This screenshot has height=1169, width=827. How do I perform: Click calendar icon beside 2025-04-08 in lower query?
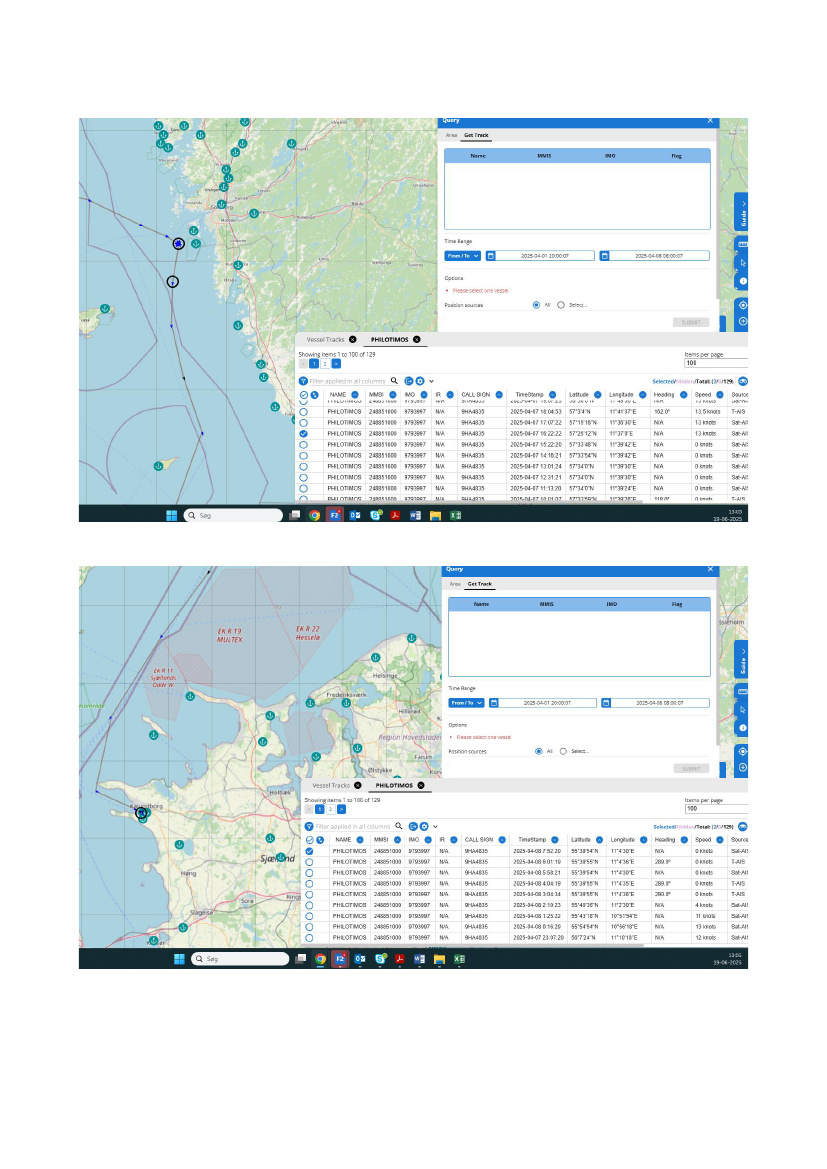[x=605, y=703]
